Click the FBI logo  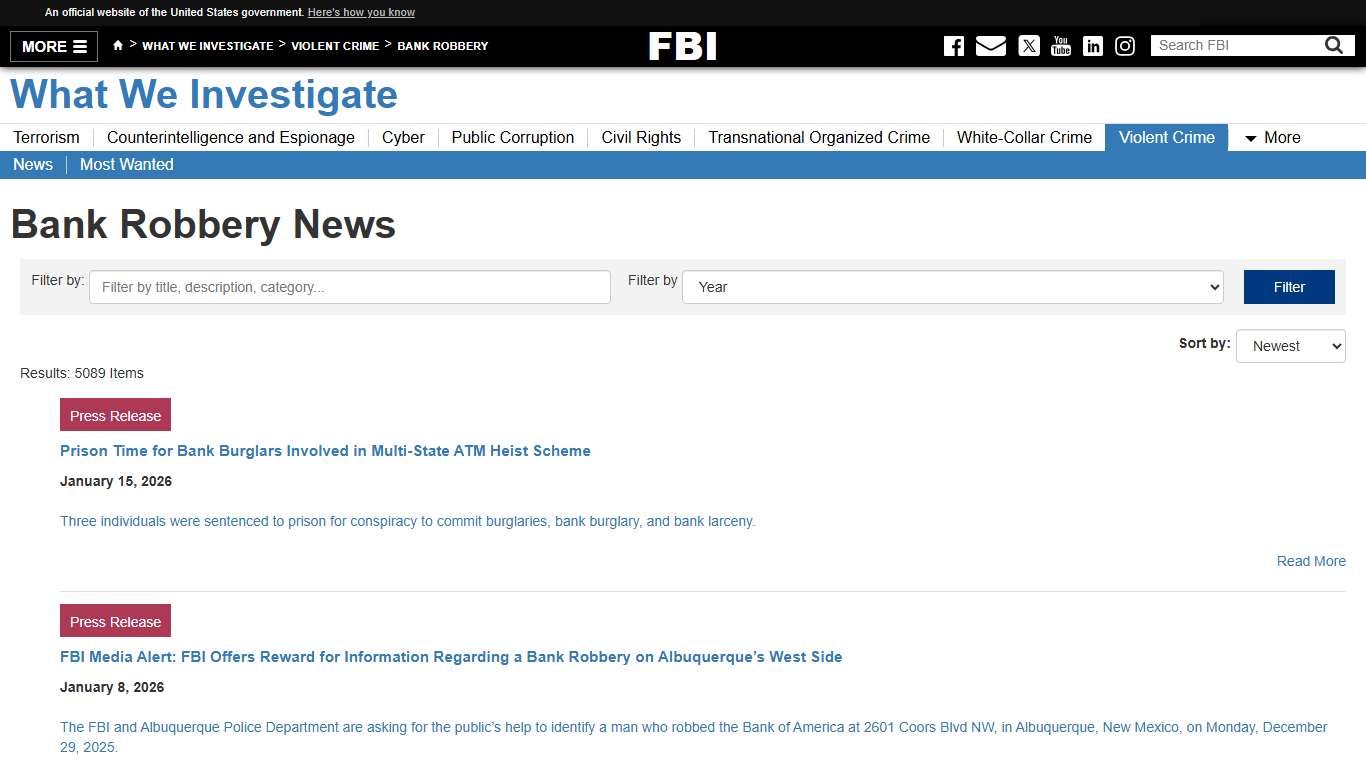click(683, 45)
